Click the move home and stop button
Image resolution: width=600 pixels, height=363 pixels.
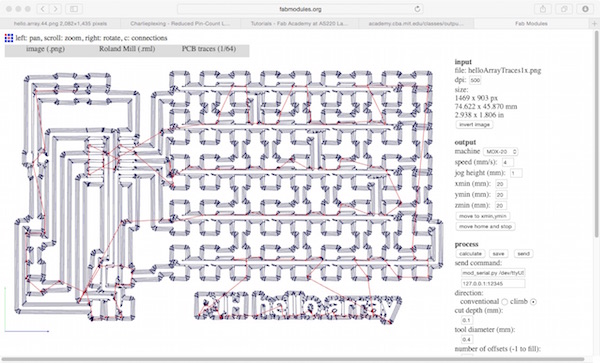point(485,226)
